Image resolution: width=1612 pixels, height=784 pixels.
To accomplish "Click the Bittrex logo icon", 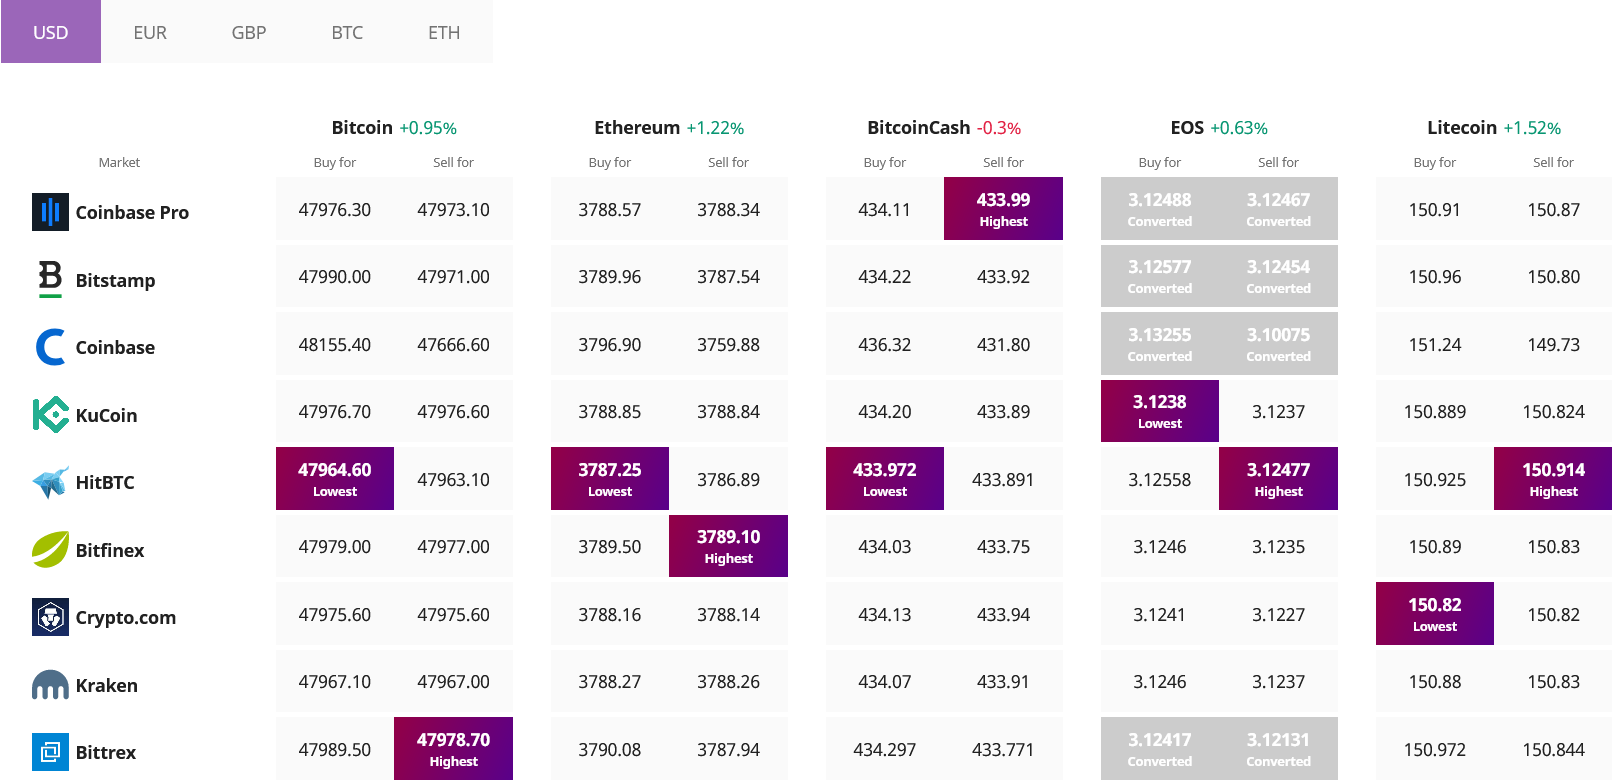I will pos(50,752).
